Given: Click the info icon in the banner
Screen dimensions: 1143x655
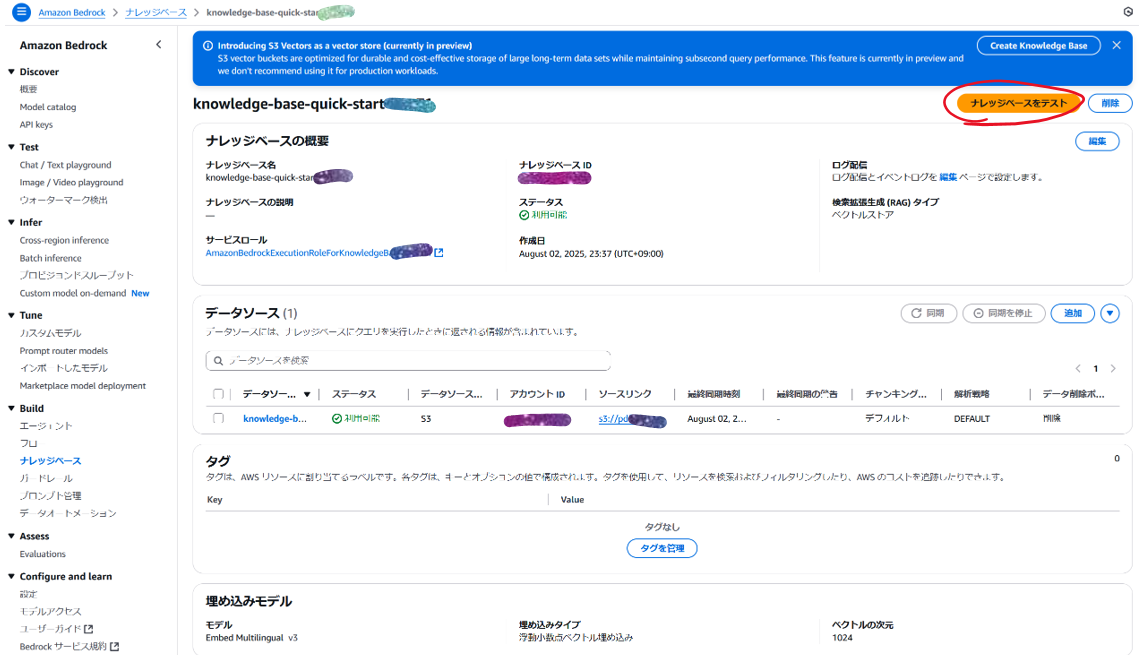Looking at the screenshot, I should [x=208, y=45].
